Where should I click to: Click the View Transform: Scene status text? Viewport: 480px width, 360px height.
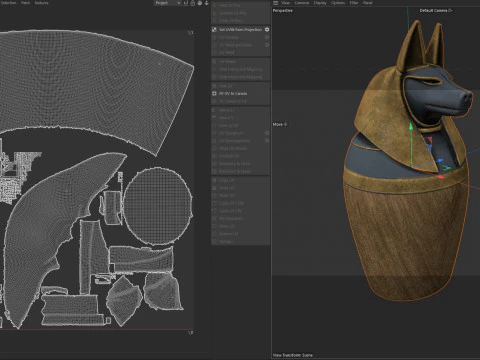point(293,355)
